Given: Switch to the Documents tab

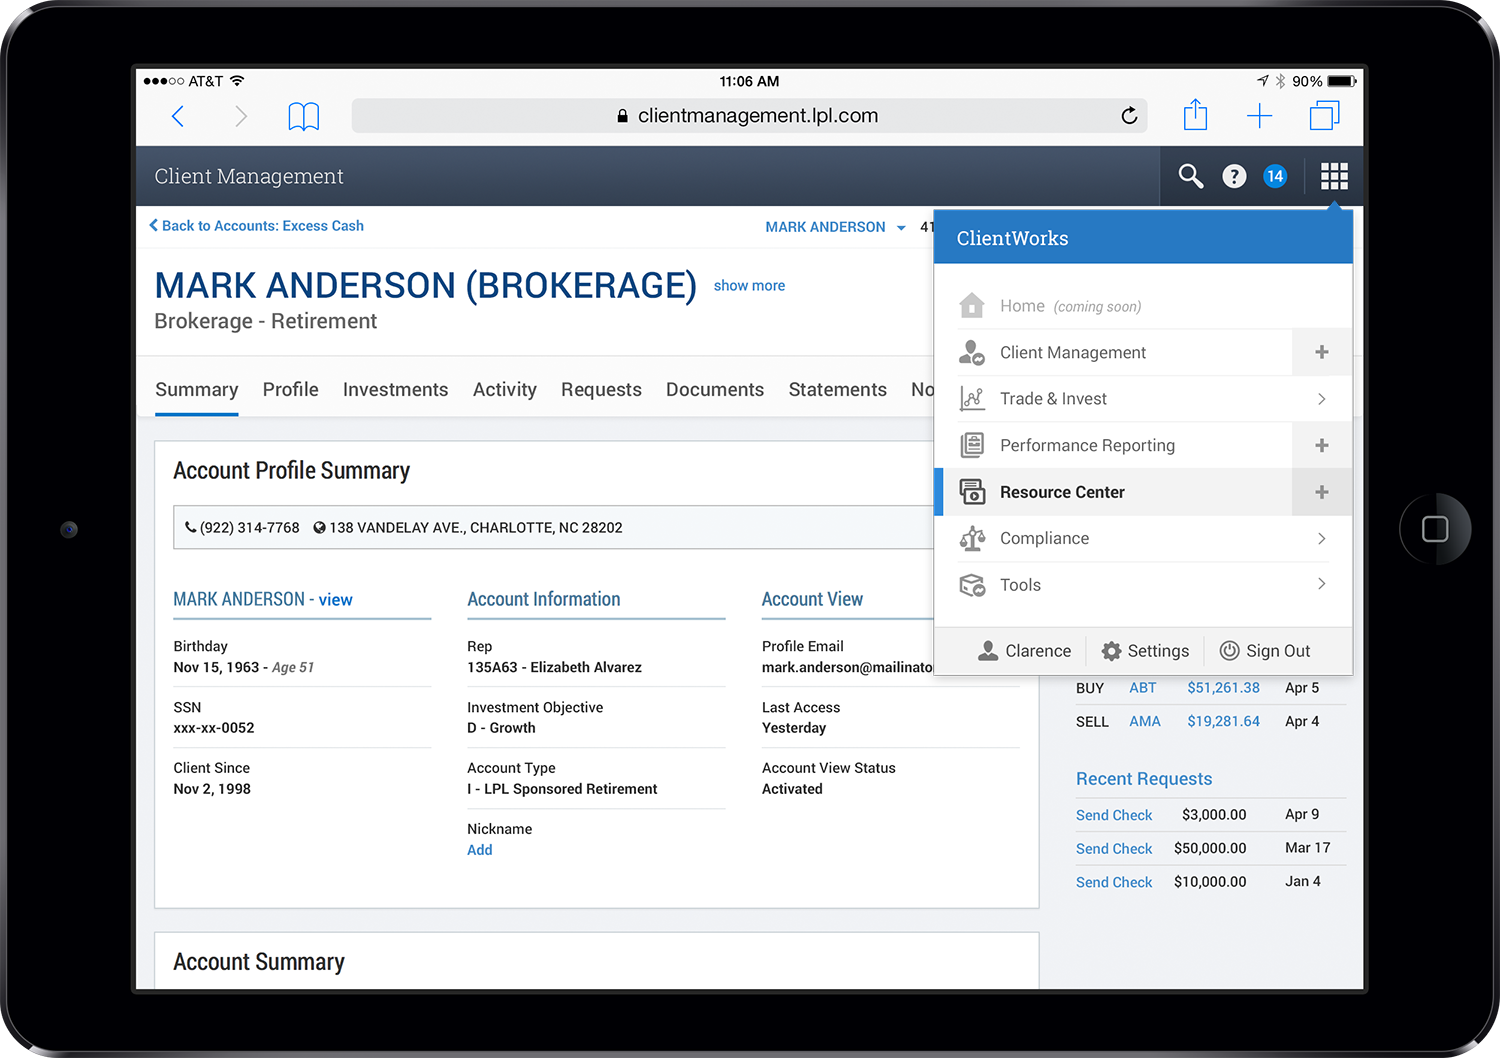Looking at the screenshot, I should tap(714, 389).
